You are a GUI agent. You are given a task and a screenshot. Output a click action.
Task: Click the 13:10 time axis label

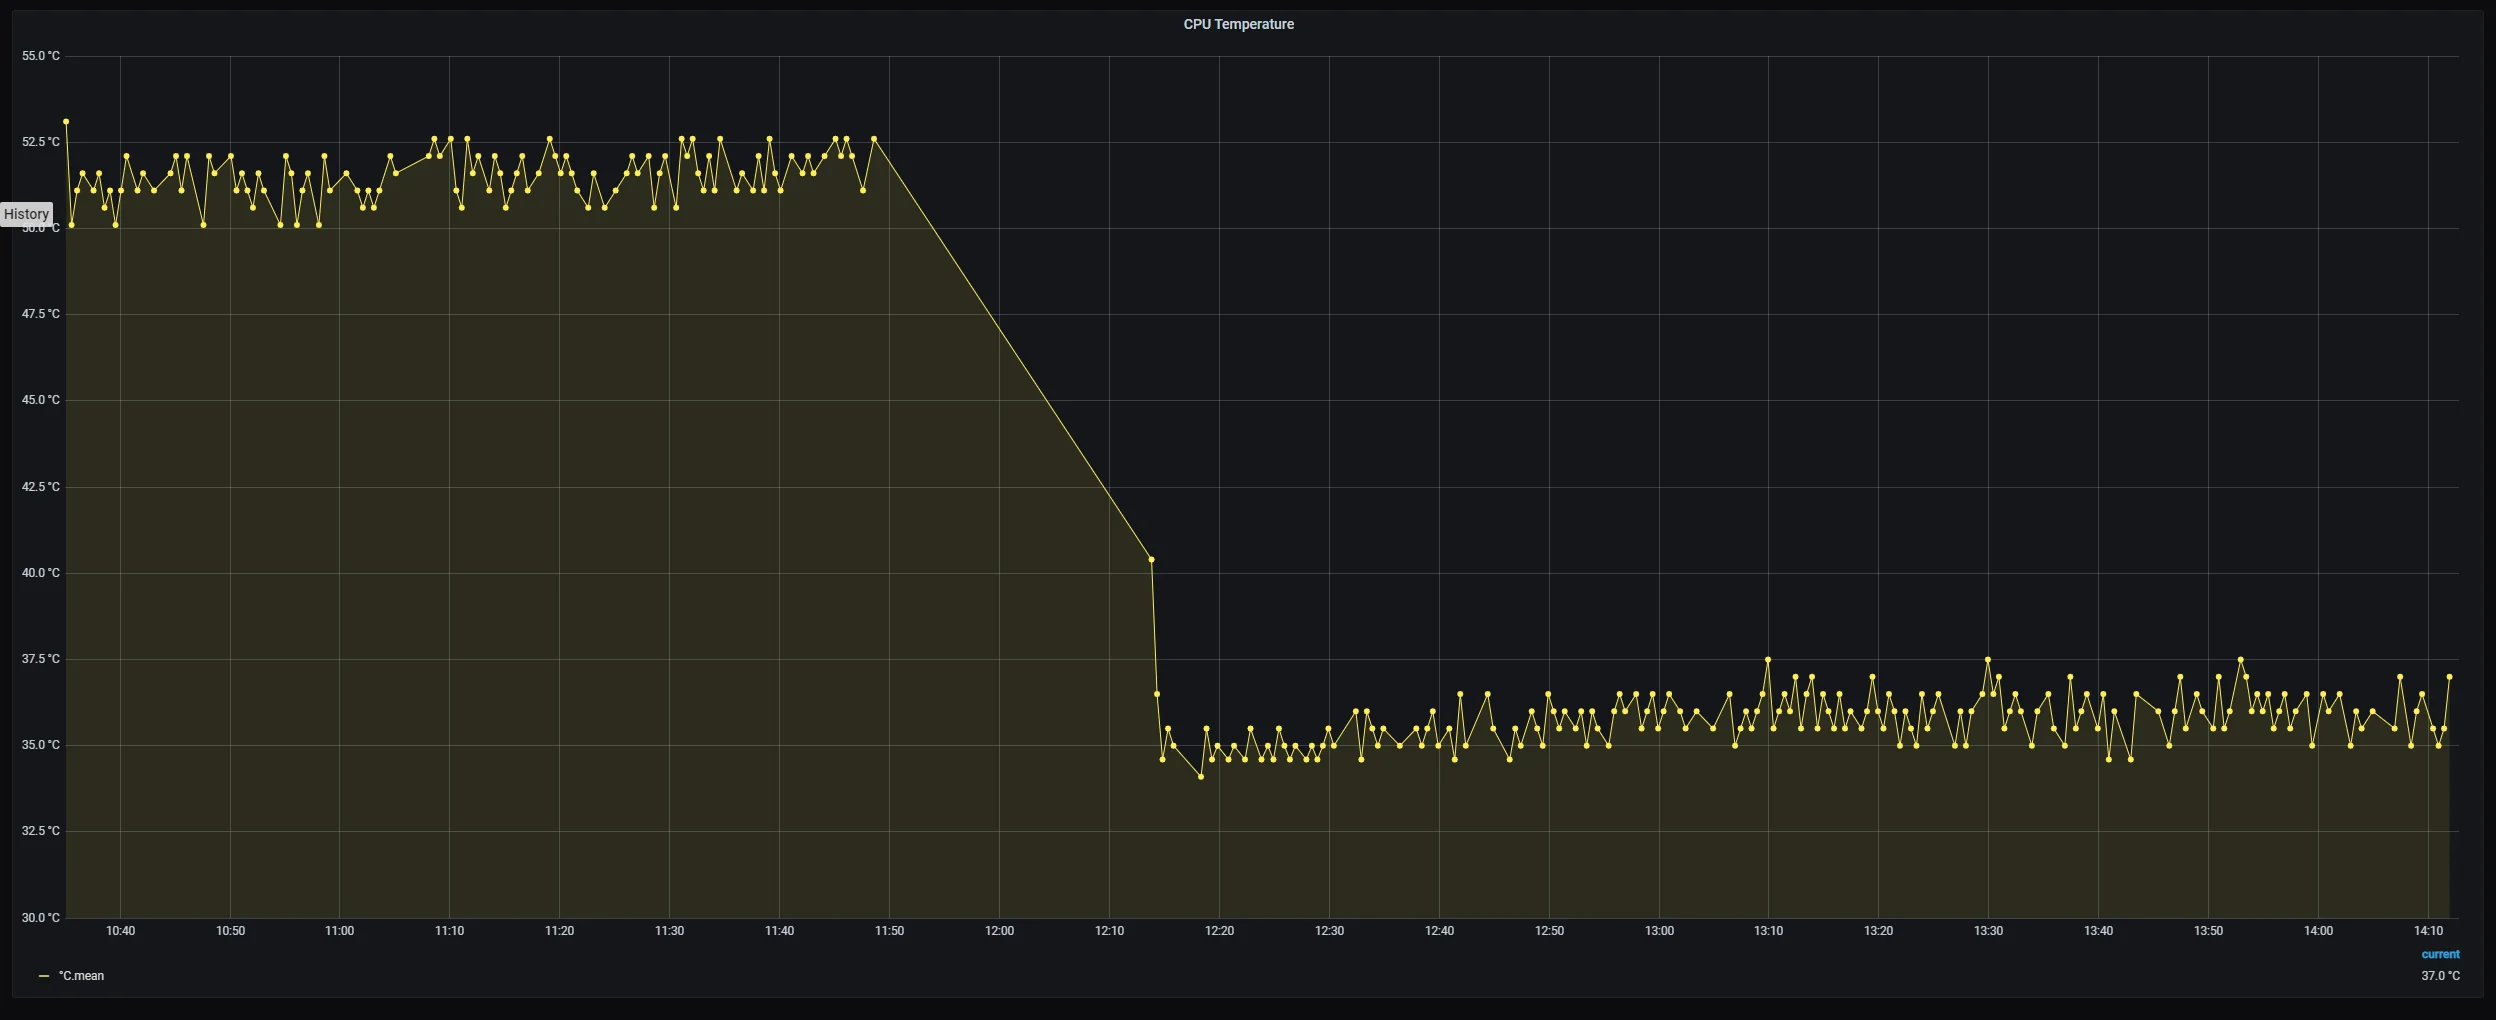pos(1769,931)
